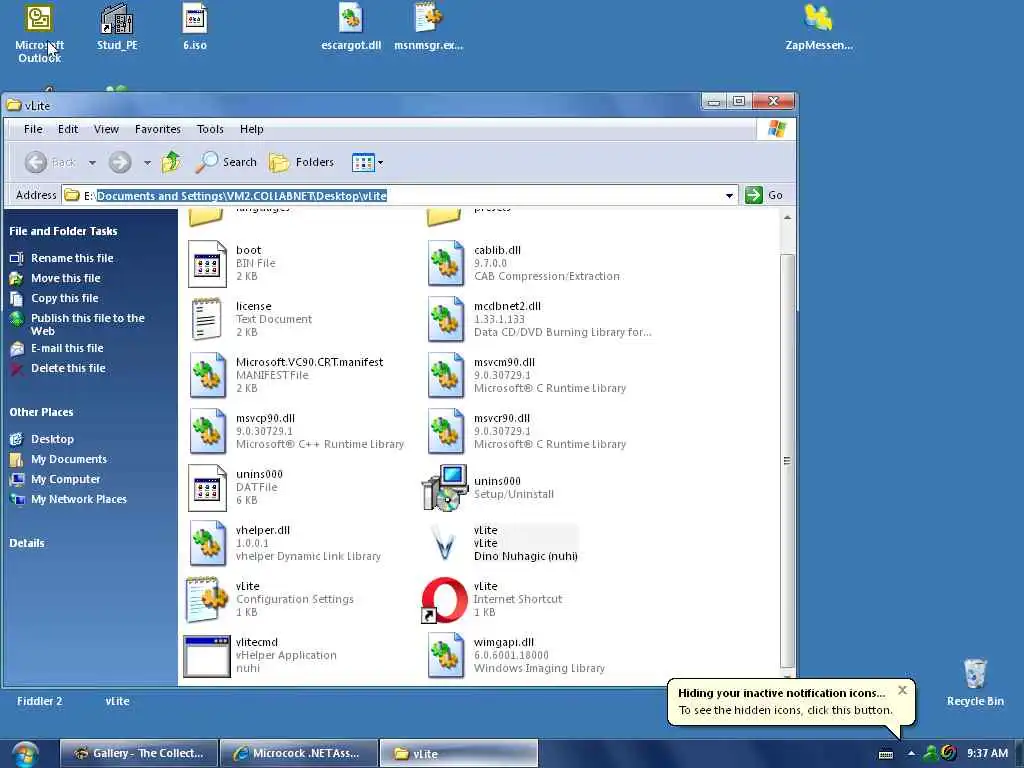Click the Up folder toolbar icon
Viewport: 1024px width, 768px height.
point(172,162)
